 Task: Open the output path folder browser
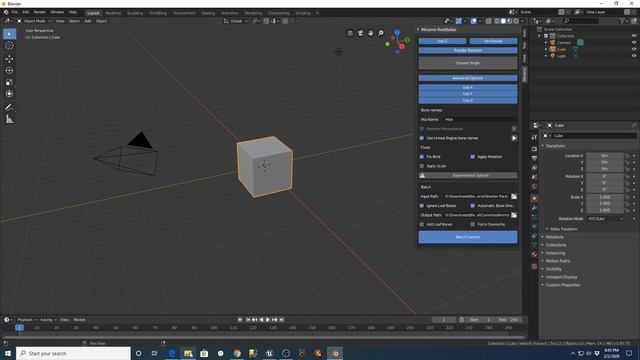click(x=514, y=215)
